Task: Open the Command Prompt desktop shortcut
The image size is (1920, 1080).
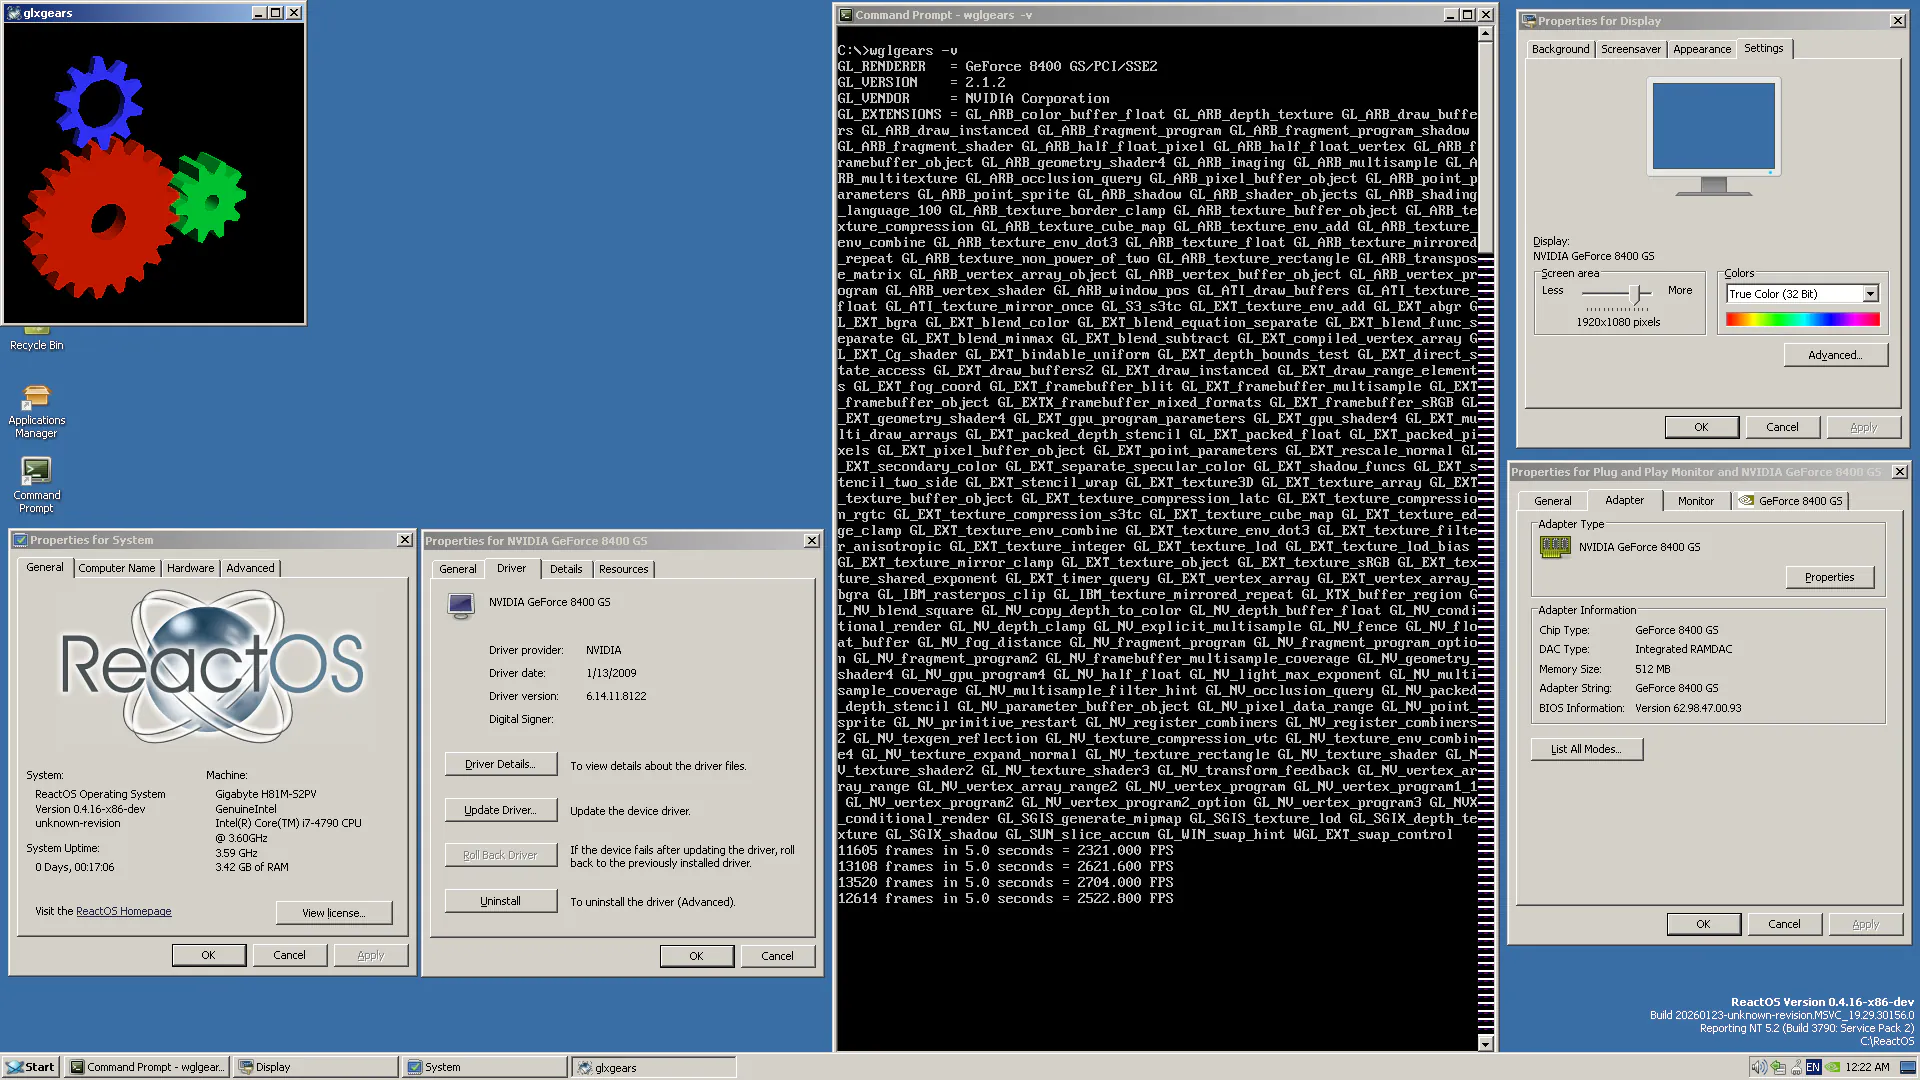Action: tap(36, 485)
